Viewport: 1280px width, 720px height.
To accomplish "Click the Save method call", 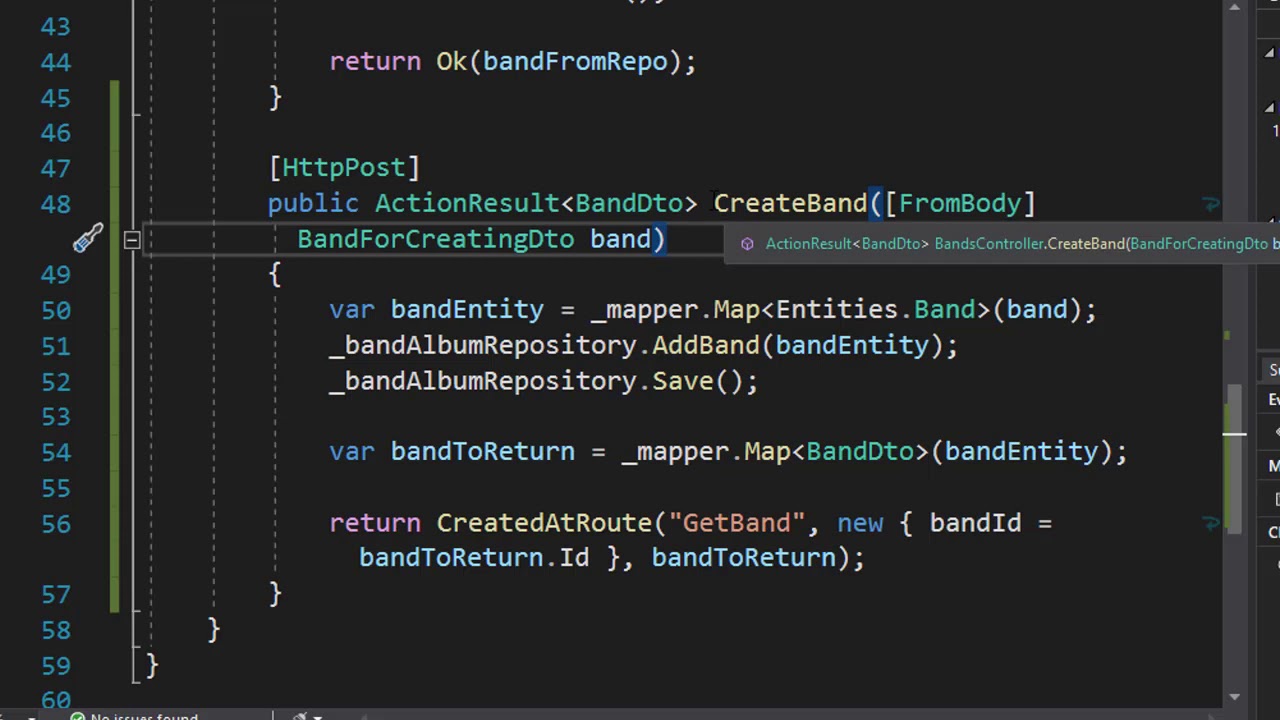I will click(x=682, y=381).
